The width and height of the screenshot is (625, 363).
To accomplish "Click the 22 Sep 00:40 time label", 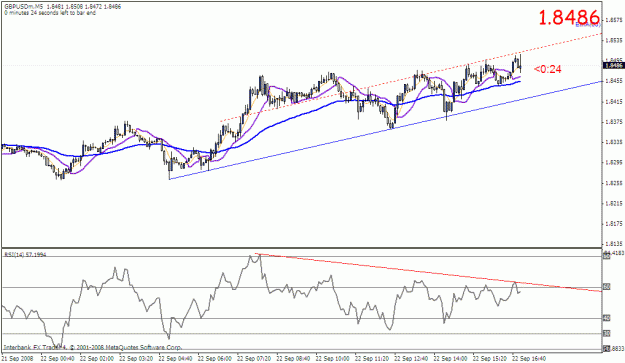I will tap(57, 359).
